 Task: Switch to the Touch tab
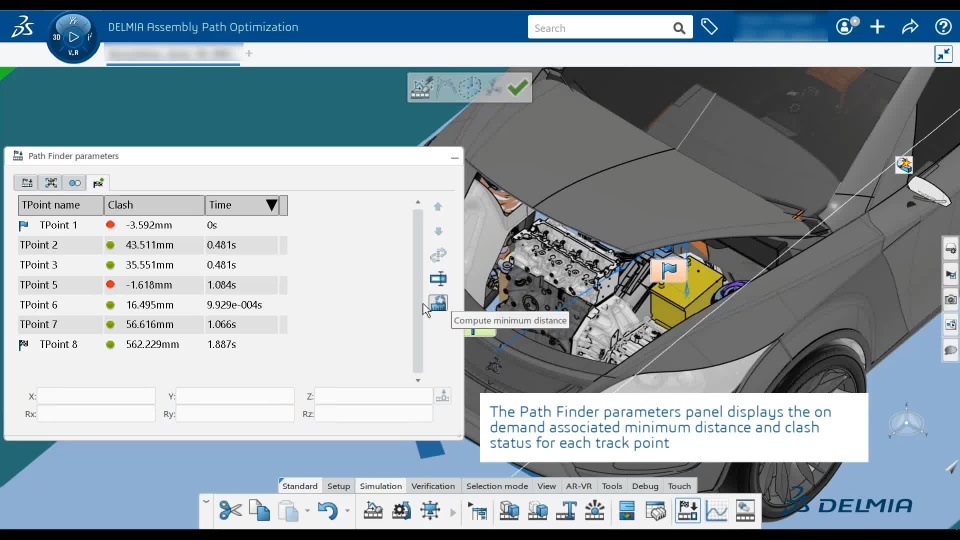click(679, 486)
